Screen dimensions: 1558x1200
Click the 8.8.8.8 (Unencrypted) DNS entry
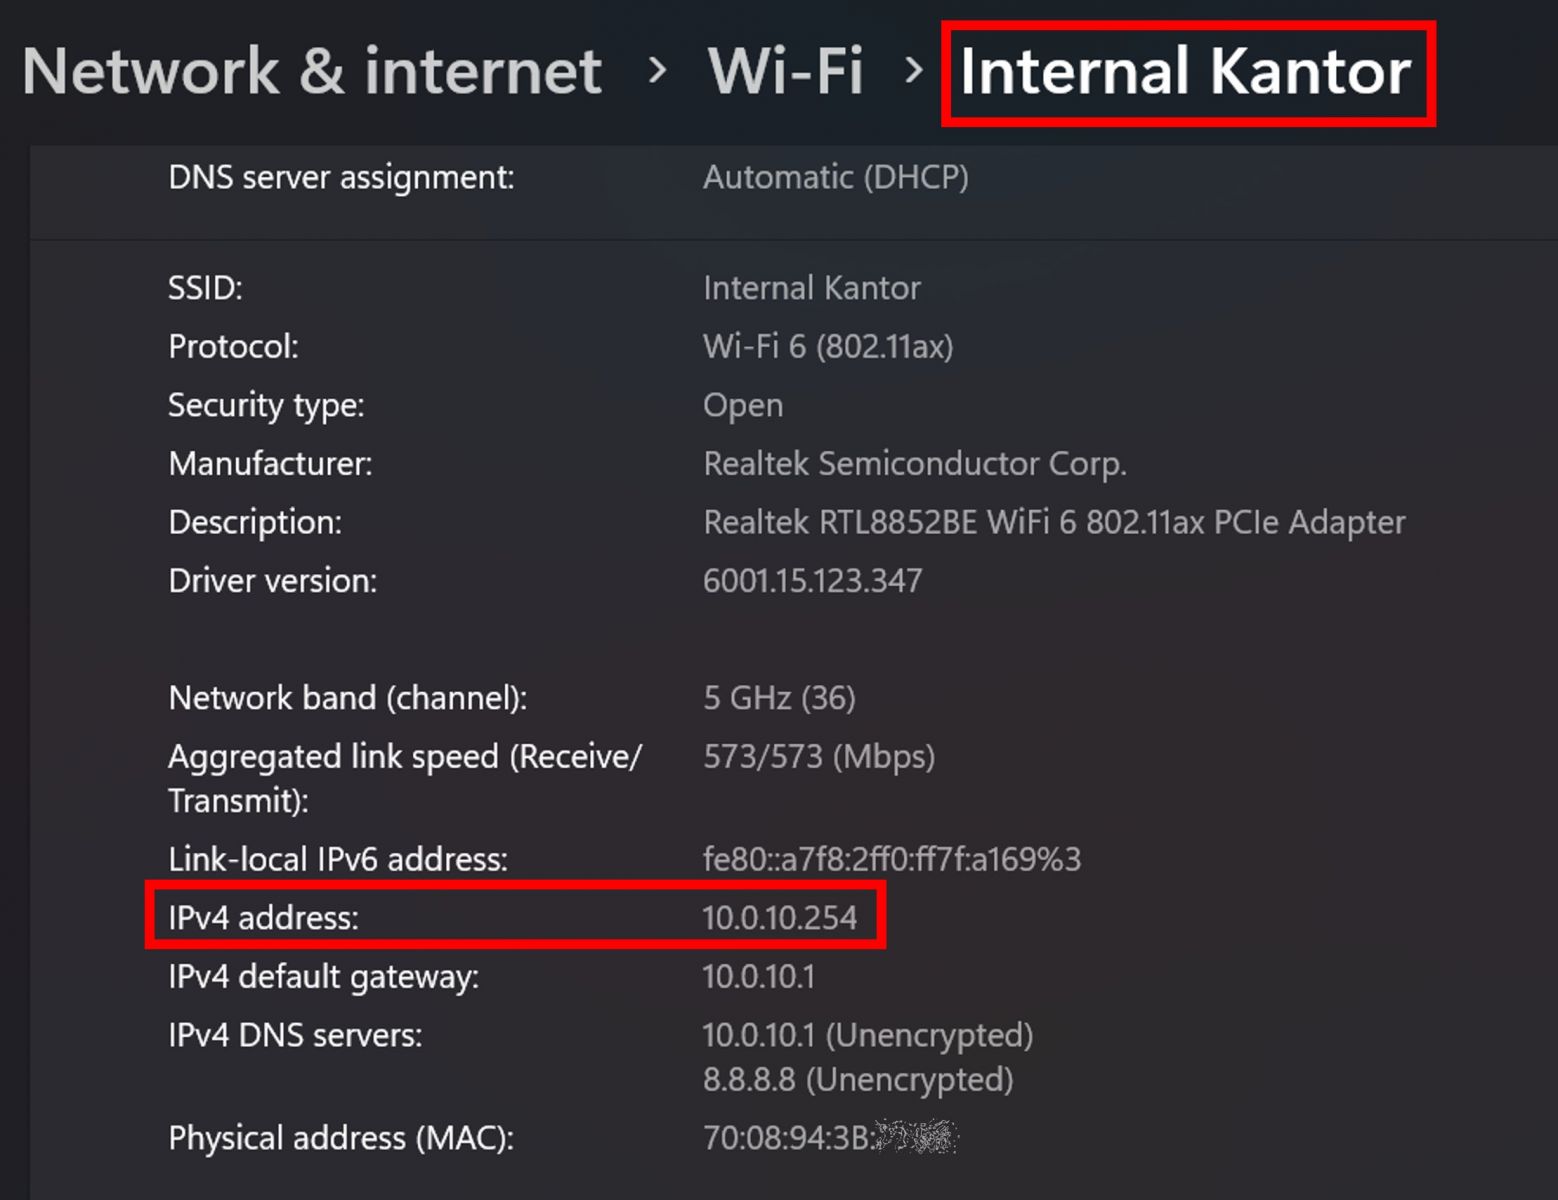857,1080
